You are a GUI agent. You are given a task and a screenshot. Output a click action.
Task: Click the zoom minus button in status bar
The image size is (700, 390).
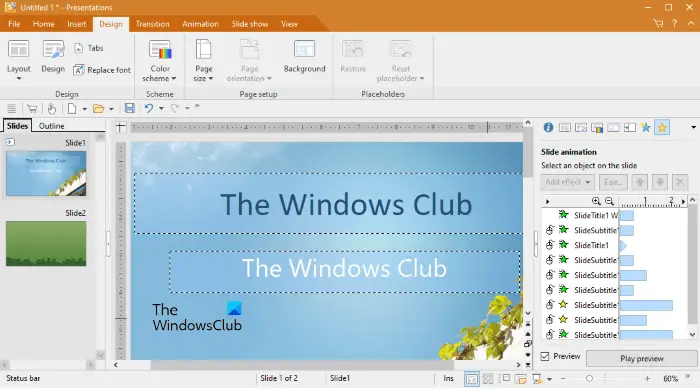[563, 378]
